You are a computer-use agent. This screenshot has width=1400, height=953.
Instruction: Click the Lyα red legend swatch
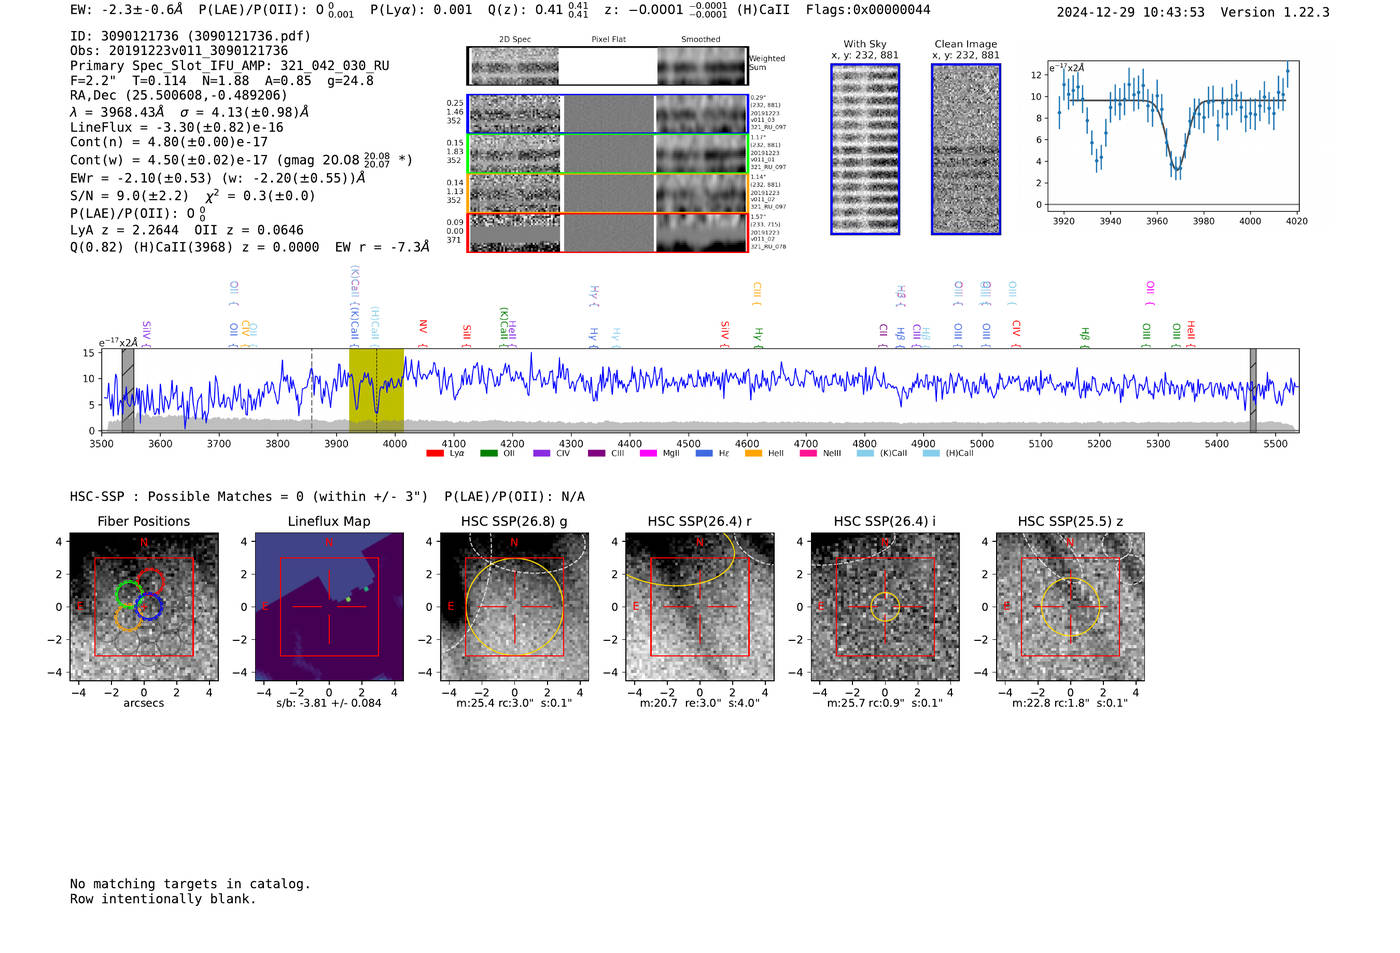(x=434, y=453)
